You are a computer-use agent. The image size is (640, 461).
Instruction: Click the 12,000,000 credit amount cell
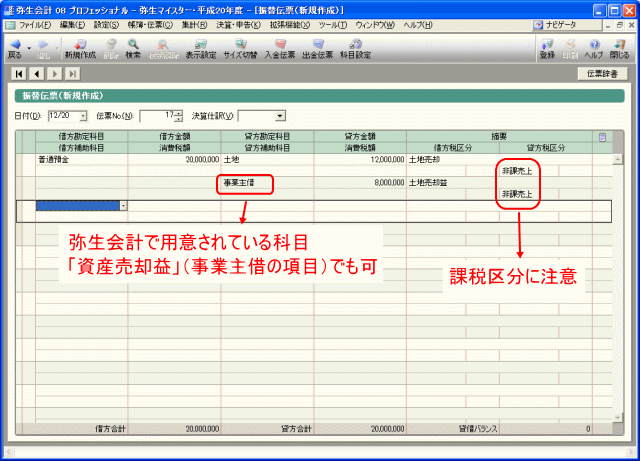[x=360, y=160]
